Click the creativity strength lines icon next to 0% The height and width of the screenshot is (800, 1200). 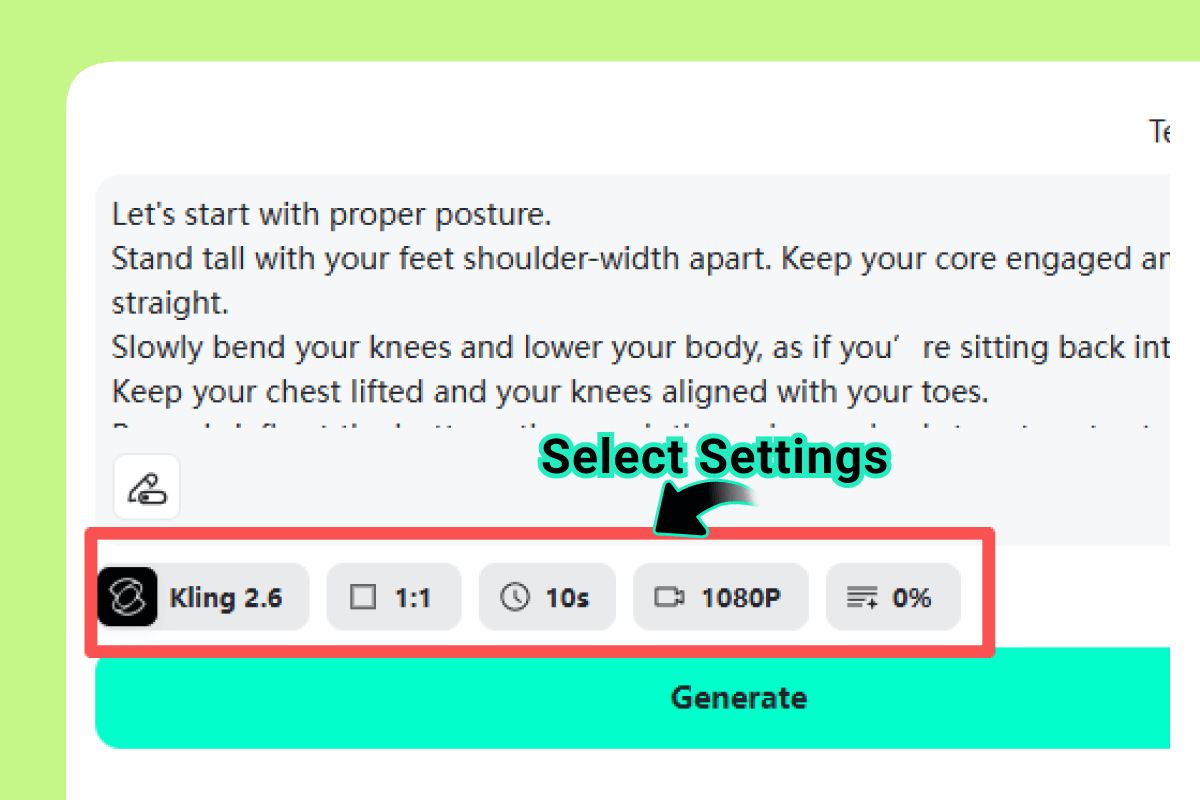[861, 597]
